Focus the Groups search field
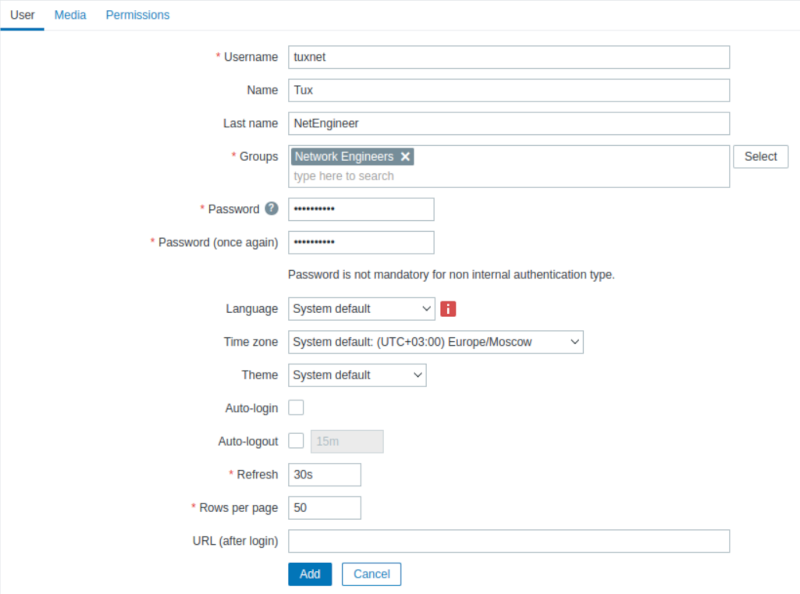 pyautogui.click(x=509, y=176)
